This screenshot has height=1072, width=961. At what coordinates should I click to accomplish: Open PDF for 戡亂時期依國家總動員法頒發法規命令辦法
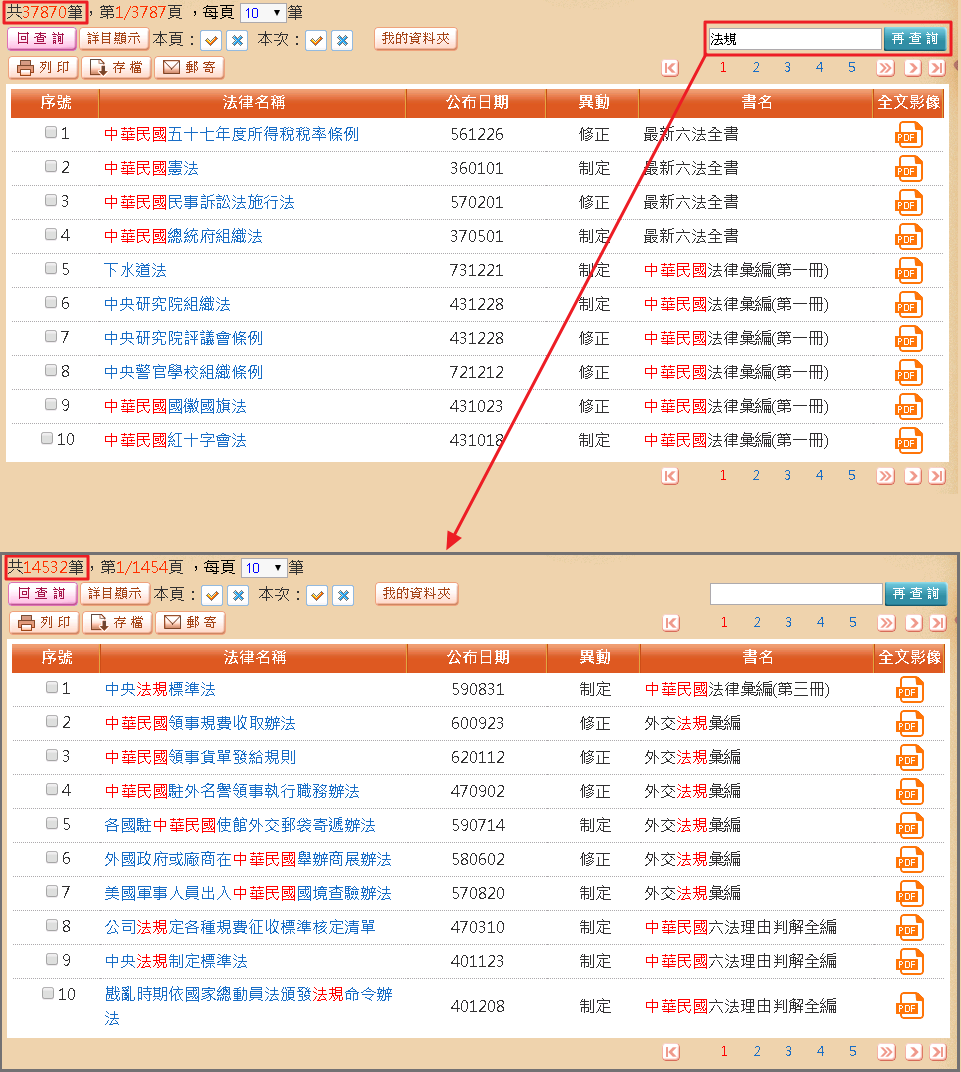point(909,1006)
